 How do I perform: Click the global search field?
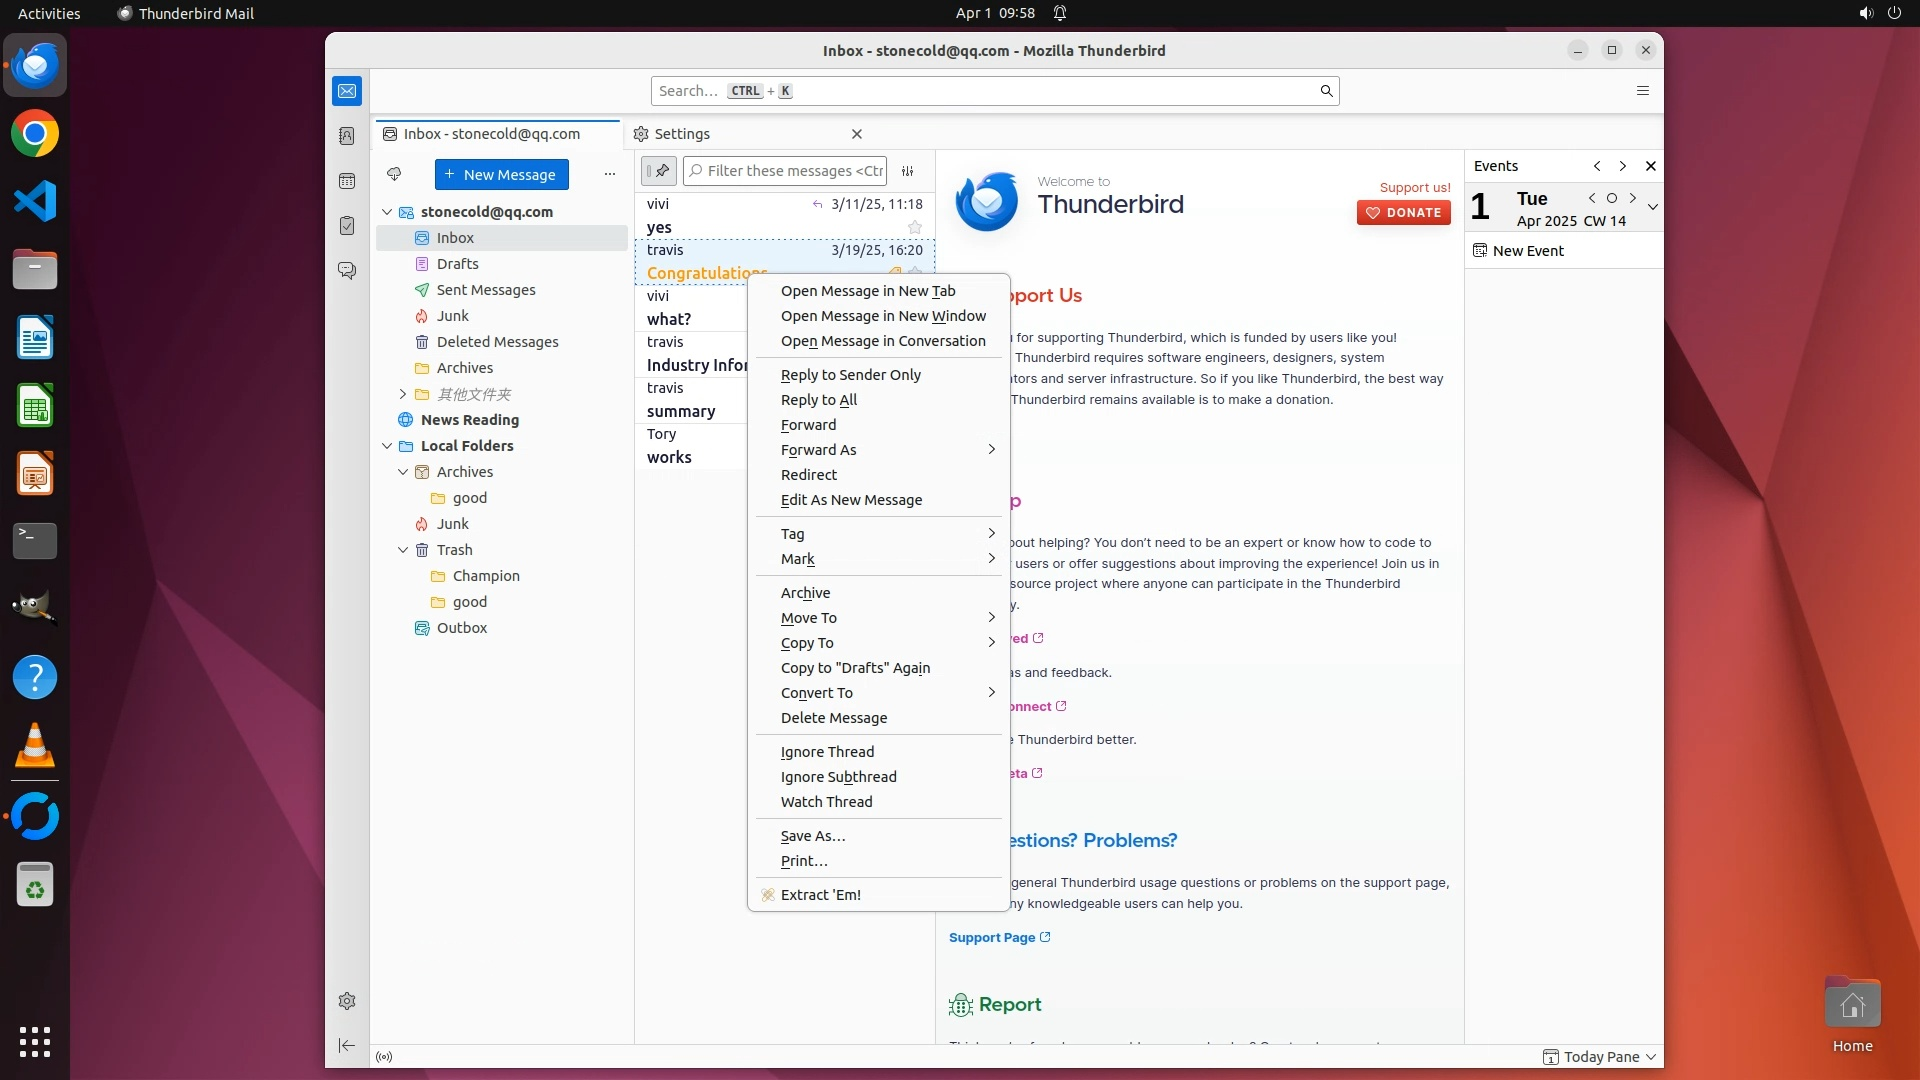click(1000, 91)
